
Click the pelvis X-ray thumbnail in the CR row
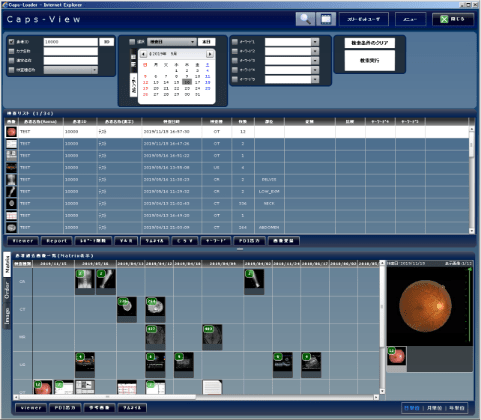85,279
